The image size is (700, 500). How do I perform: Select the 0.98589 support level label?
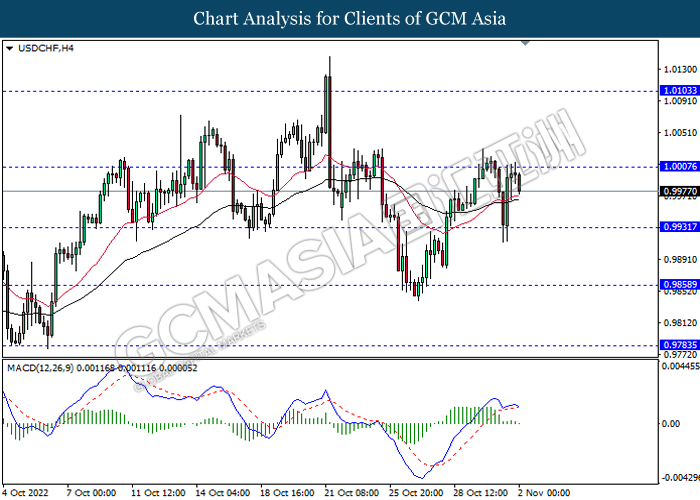pyautogui.click(x=680, y=284)
